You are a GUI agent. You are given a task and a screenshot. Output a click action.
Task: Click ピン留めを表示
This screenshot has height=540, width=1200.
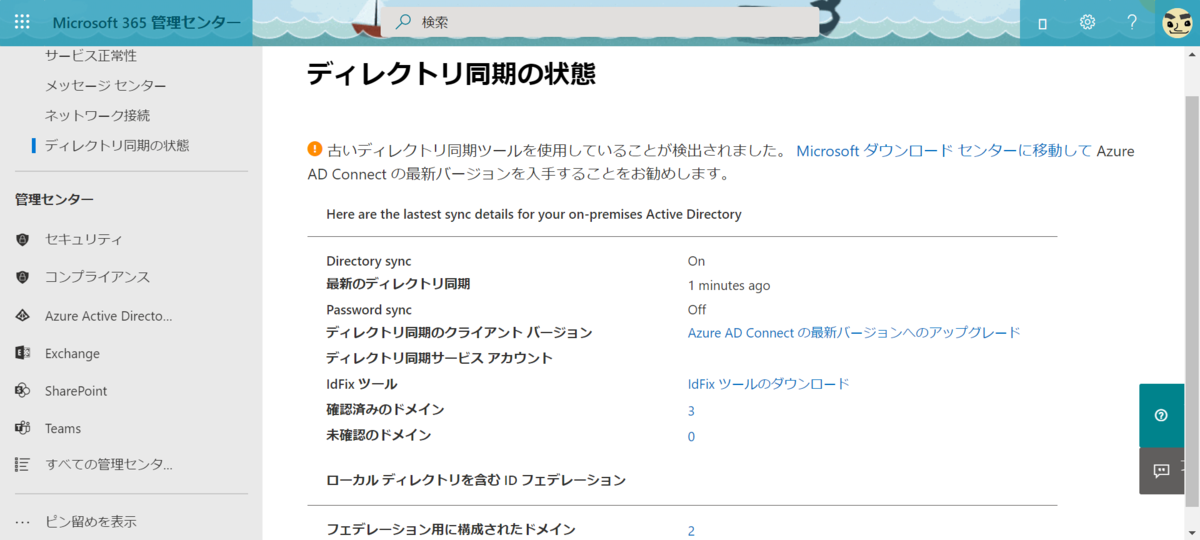coord(91,521)
